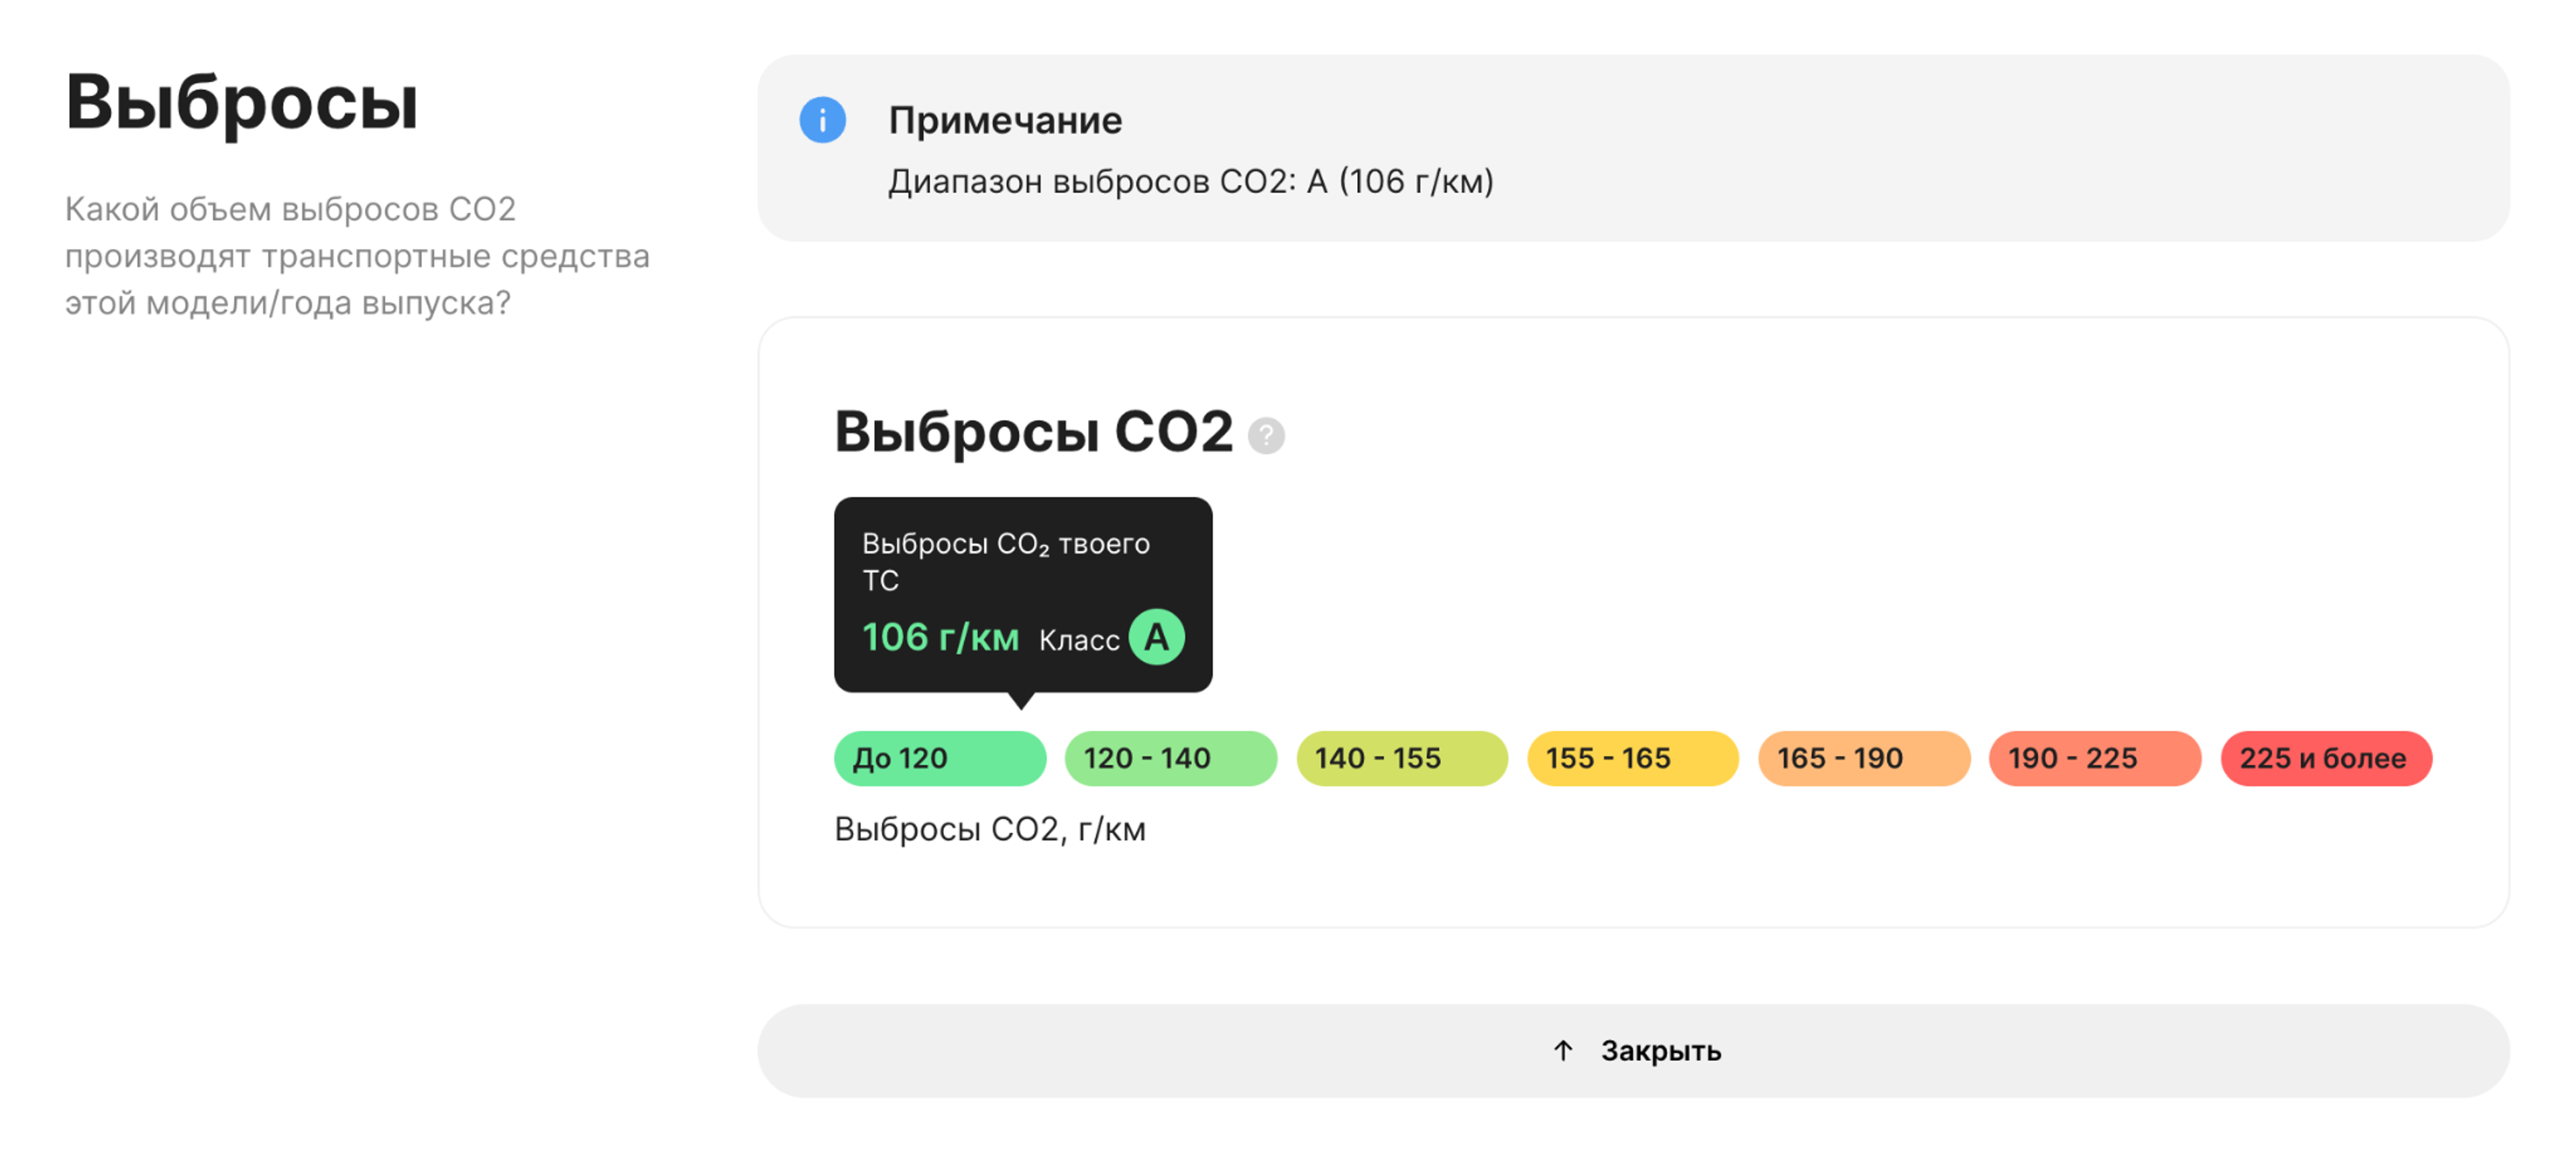Select the До 120 emissions segment
This screenshot has width=2576, height=1153.
pos(939,758)
